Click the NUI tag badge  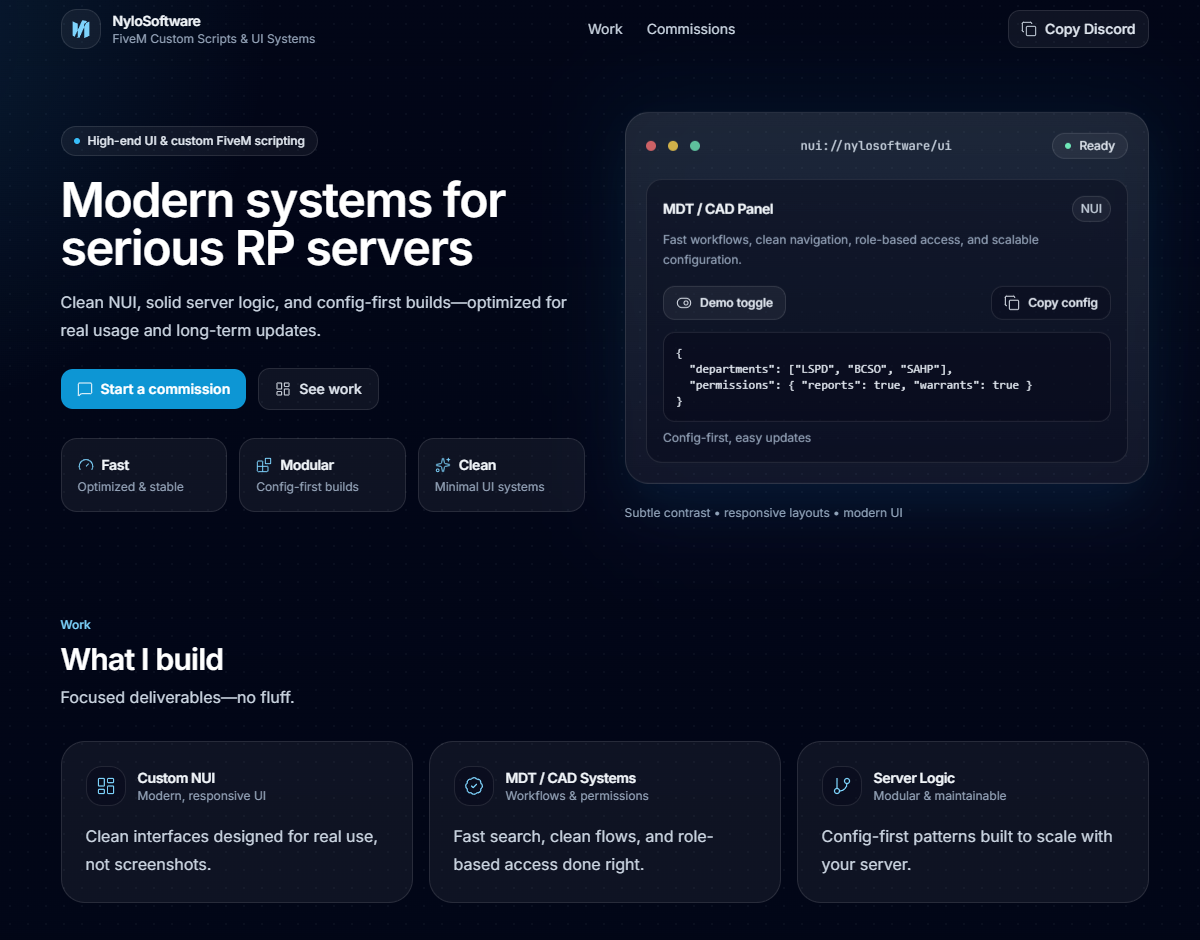click(1091, 209)
